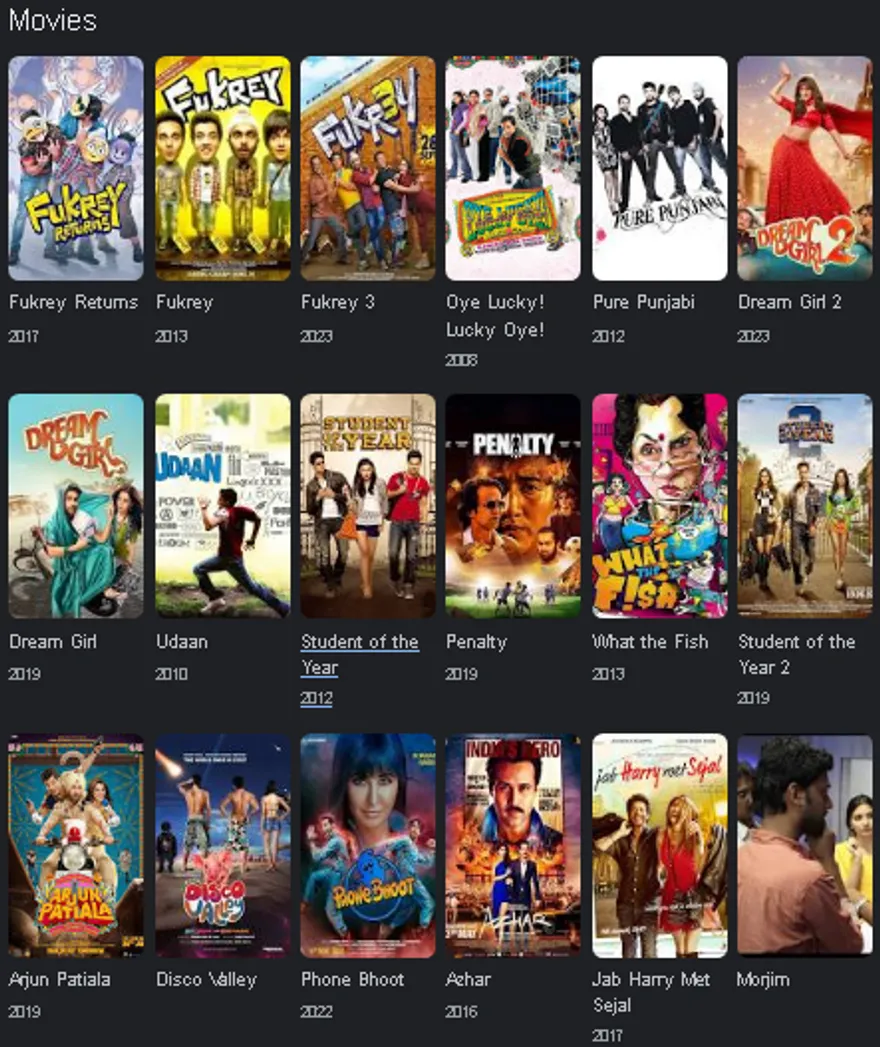Image resolution: width=880 pixels, height=1047 pixels.
Task: Open the Dream Girl 2019 poster
Action: [x=75, y=506]
